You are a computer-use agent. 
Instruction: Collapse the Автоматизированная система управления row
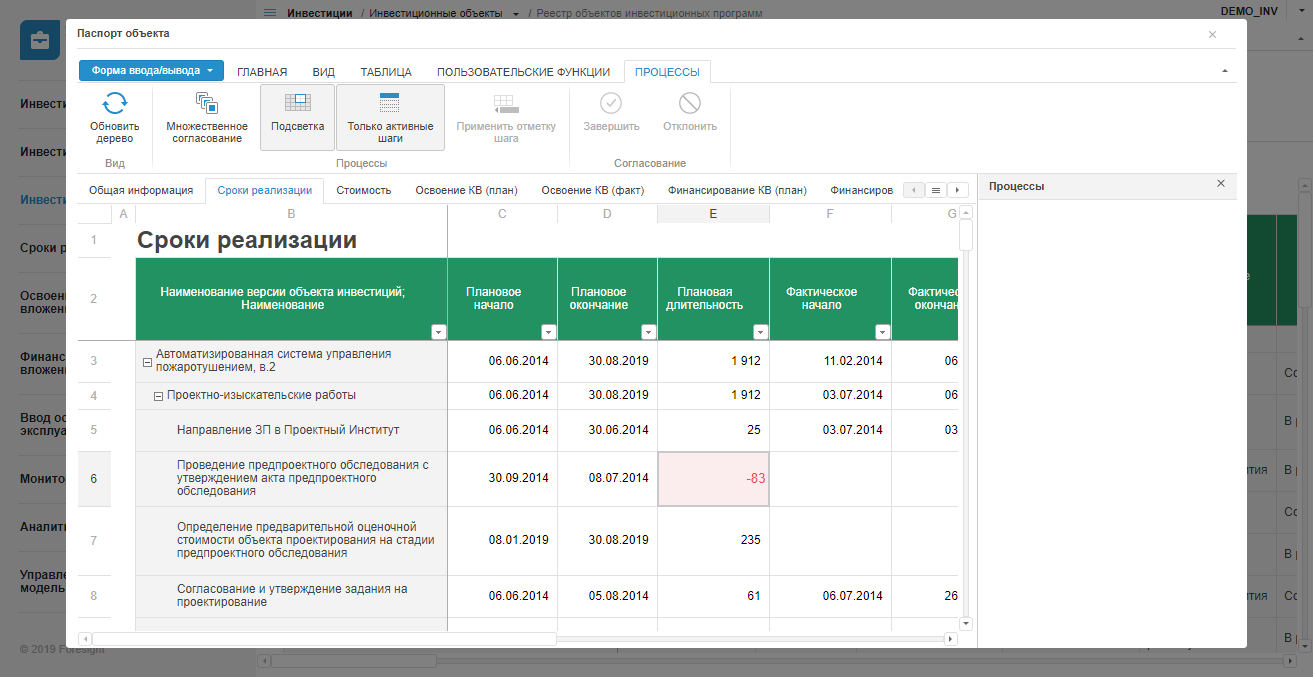147,361
